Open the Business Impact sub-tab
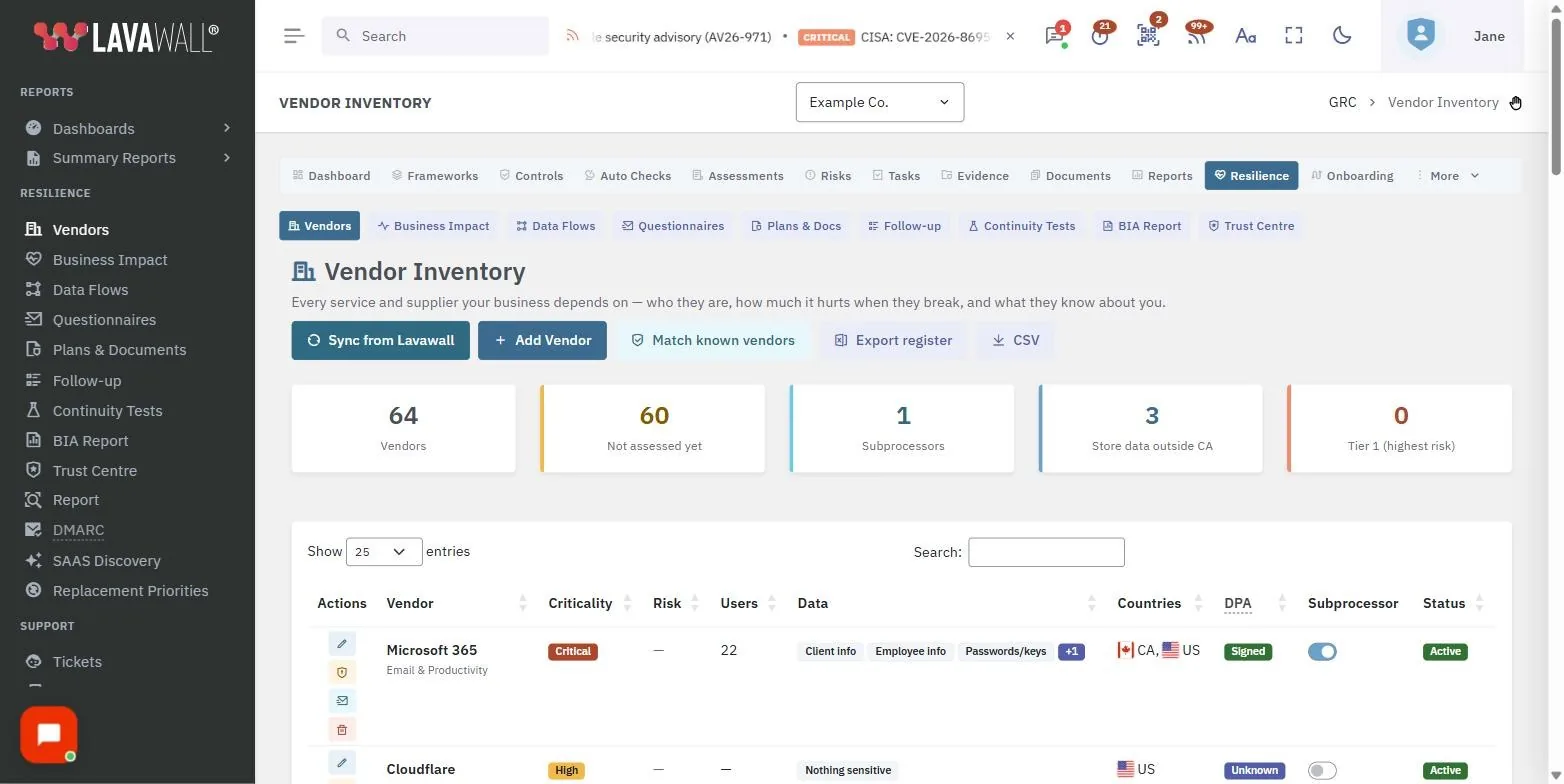This screenshot has height=784, width=1564. point(433,226)
